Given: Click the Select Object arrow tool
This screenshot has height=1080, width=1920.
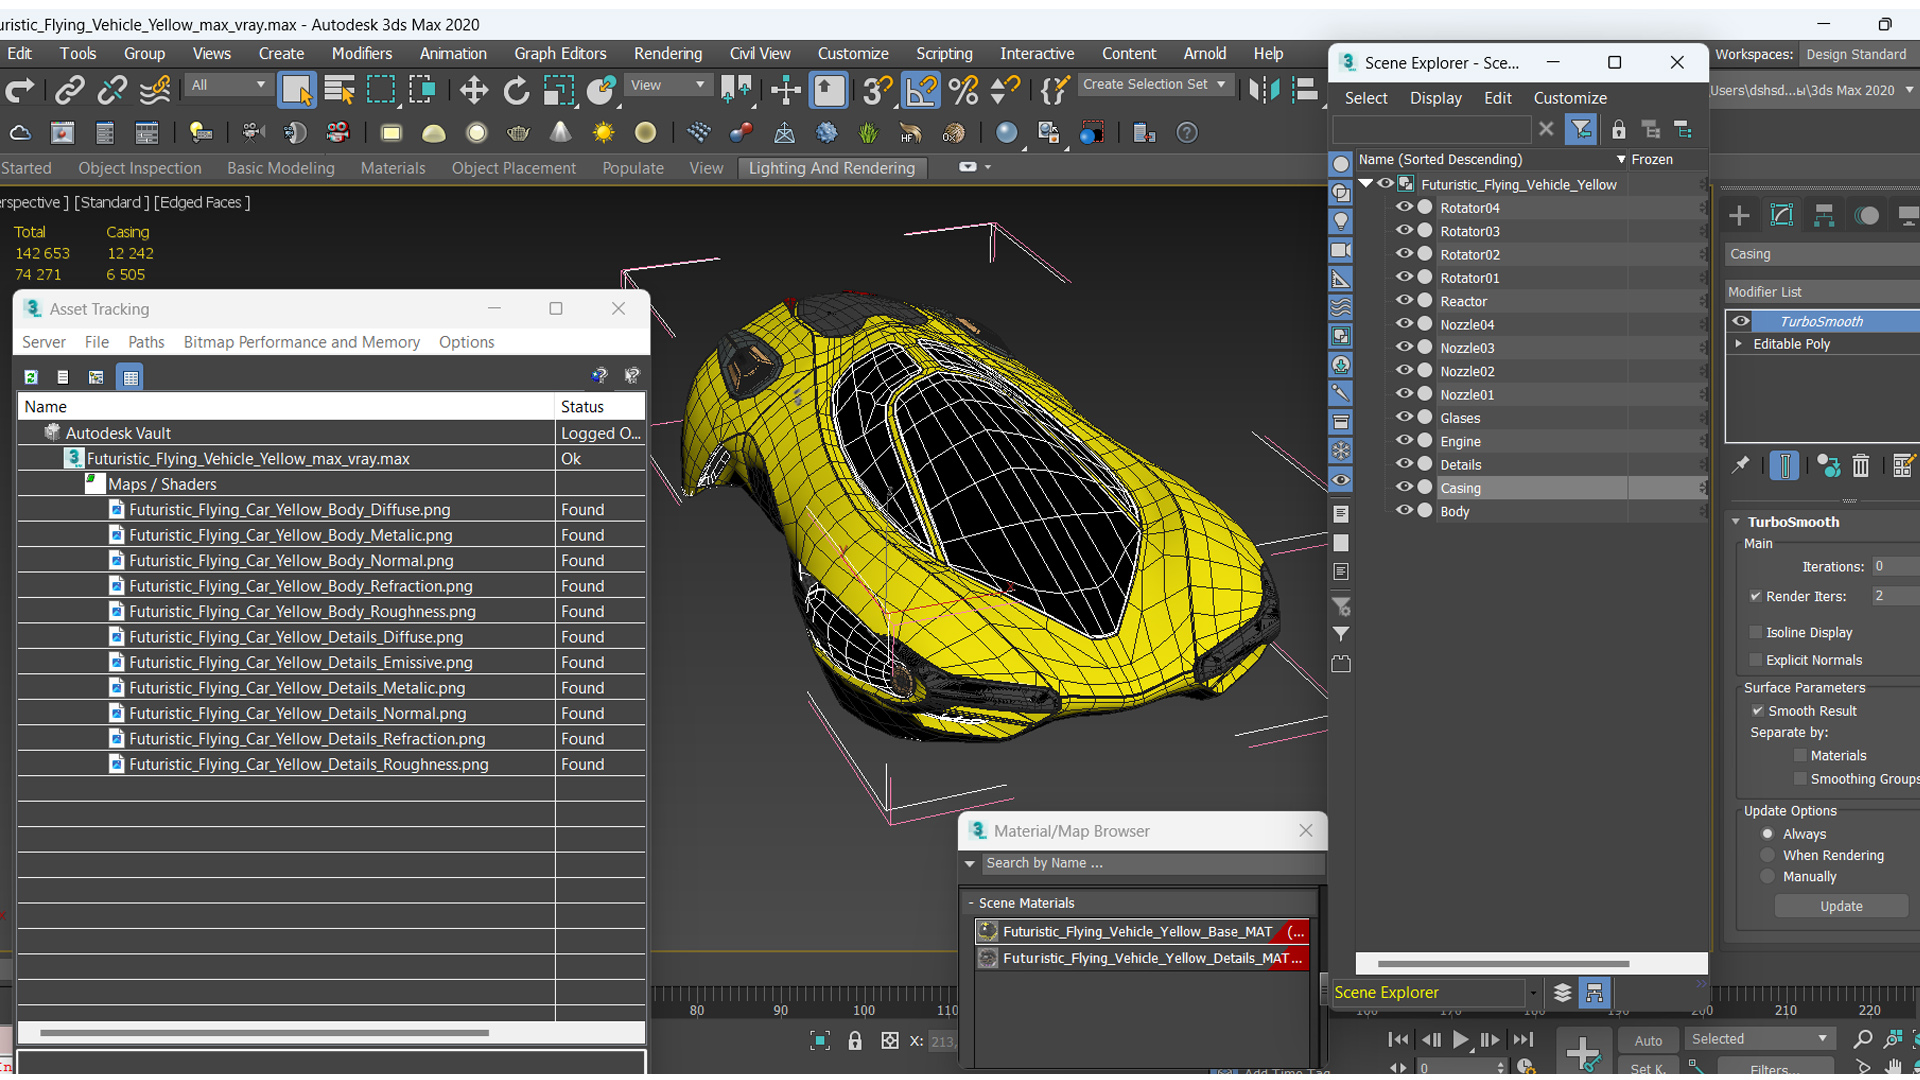Looking at the screenshot, I should click(x=297, y=91).
